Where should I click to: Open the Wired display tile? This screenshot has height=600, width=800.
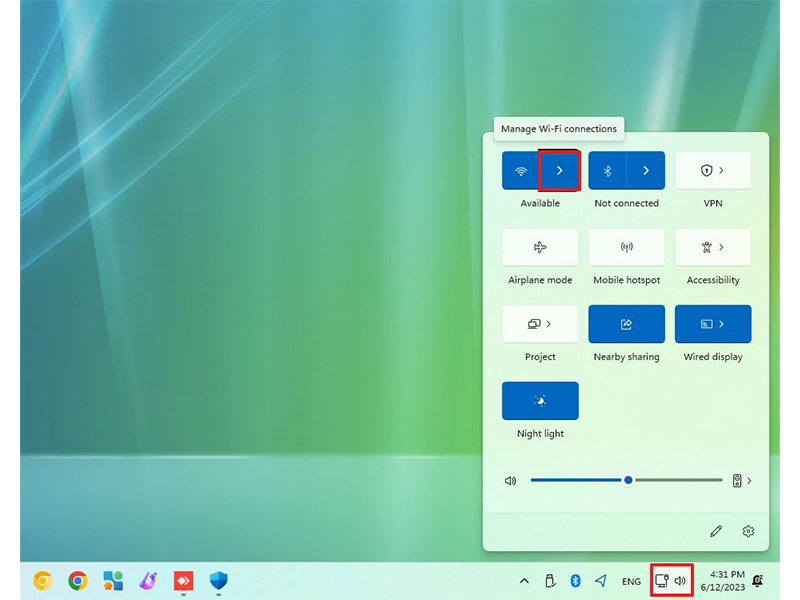coord(712,324)
